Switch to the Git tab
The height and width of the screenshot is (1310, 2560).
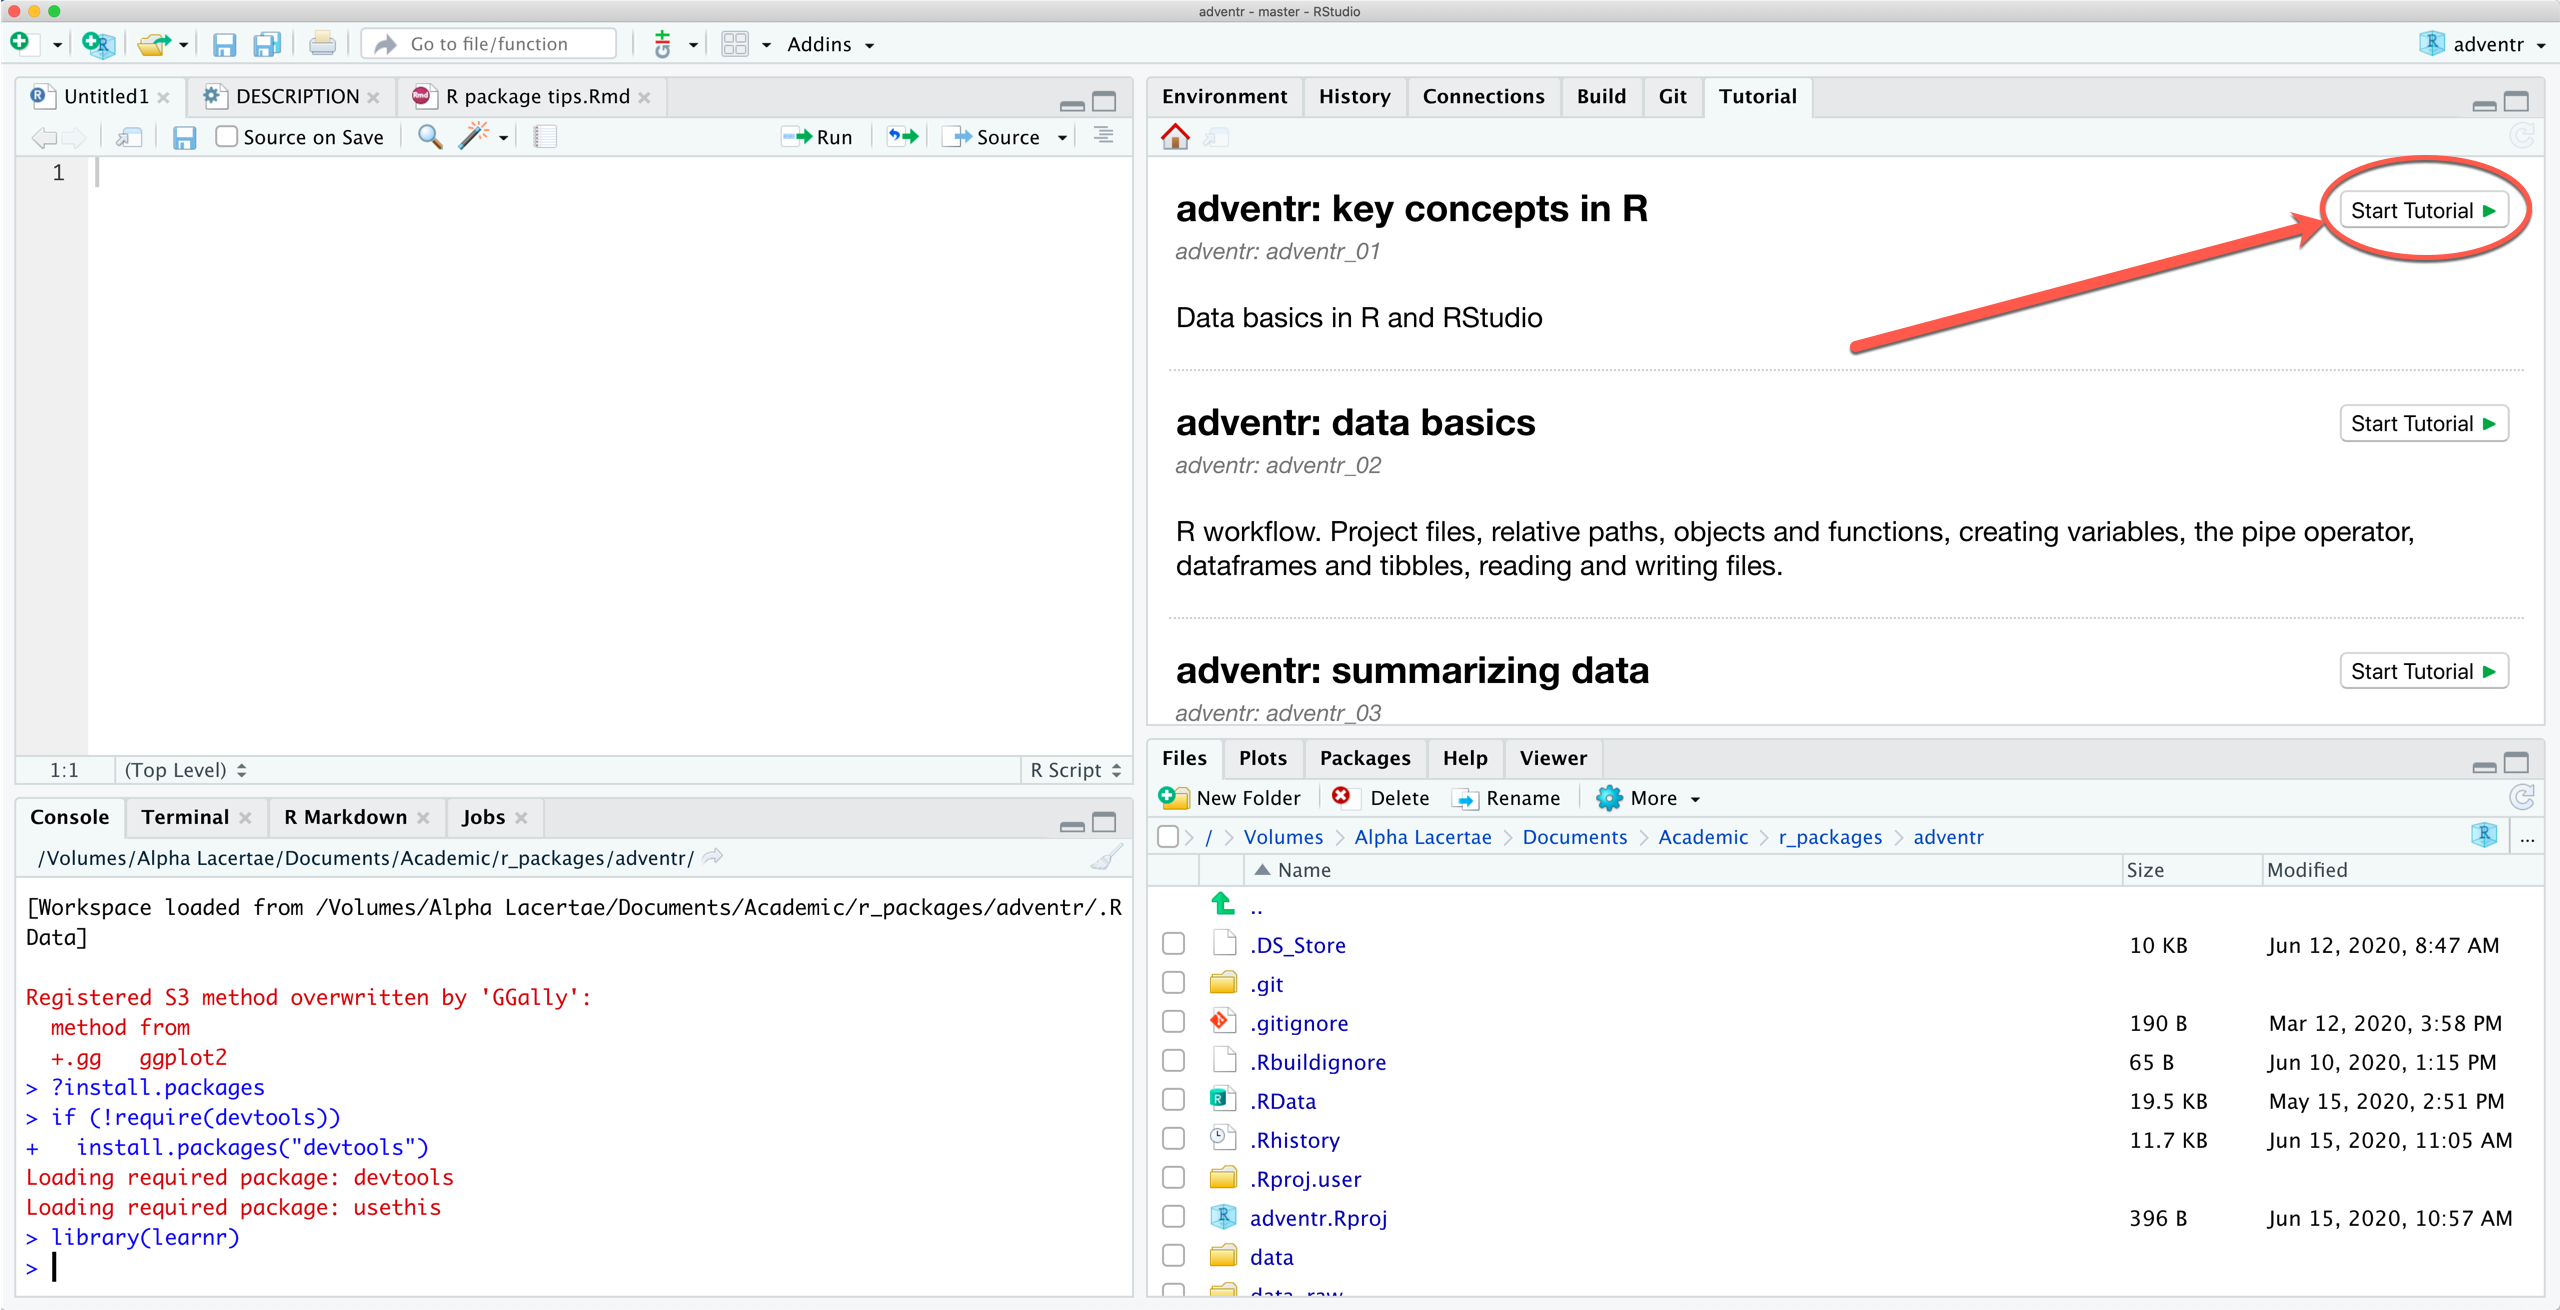coord(1671,96)
